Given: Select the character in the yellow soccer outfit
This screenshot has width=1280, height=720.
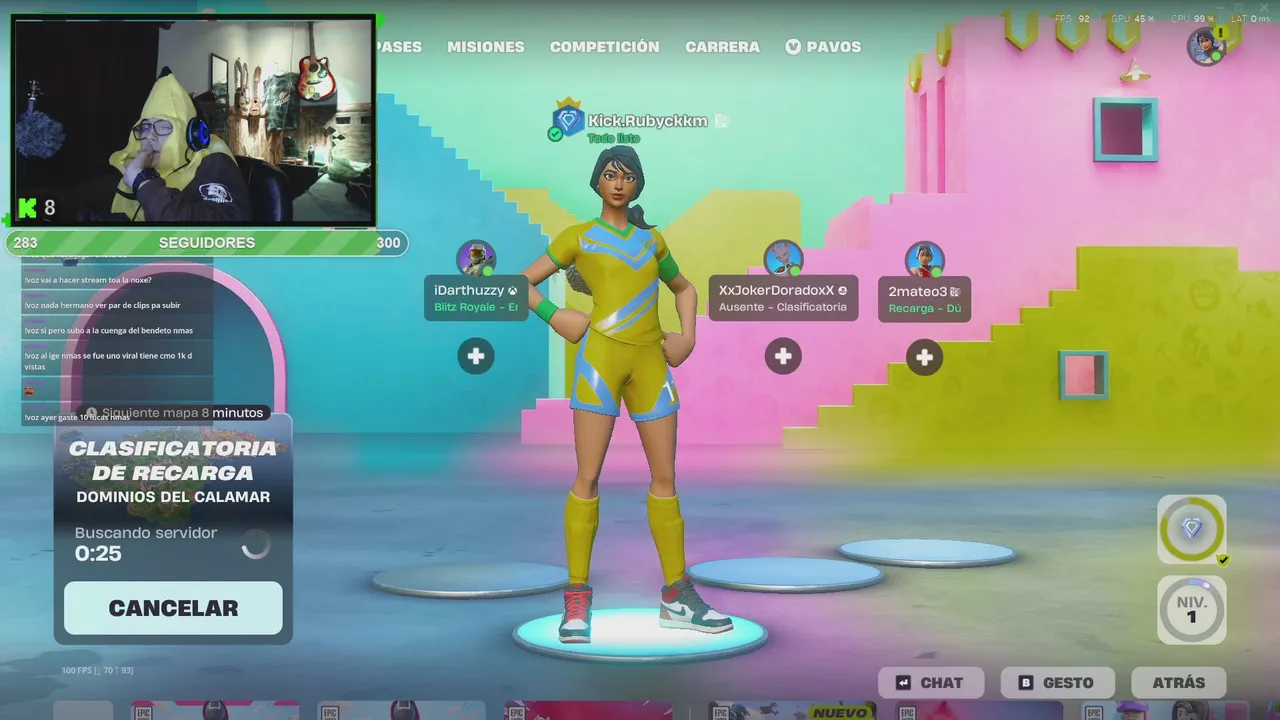Looking at the screenshot, I should pos(620,395).
